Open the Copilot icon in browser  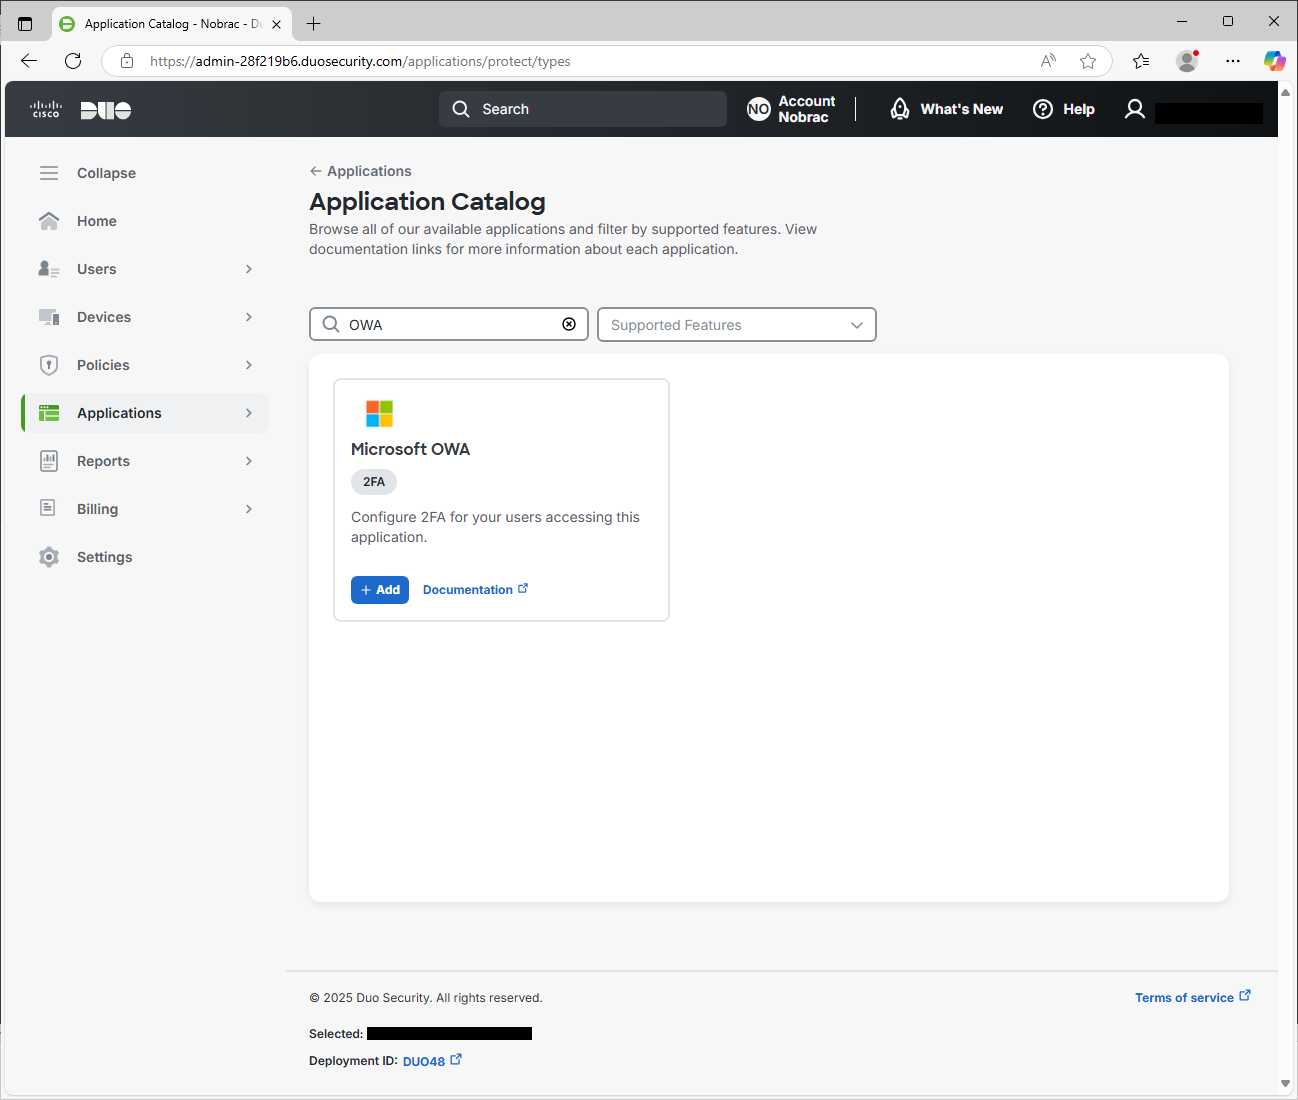[x=1274, y=61]
